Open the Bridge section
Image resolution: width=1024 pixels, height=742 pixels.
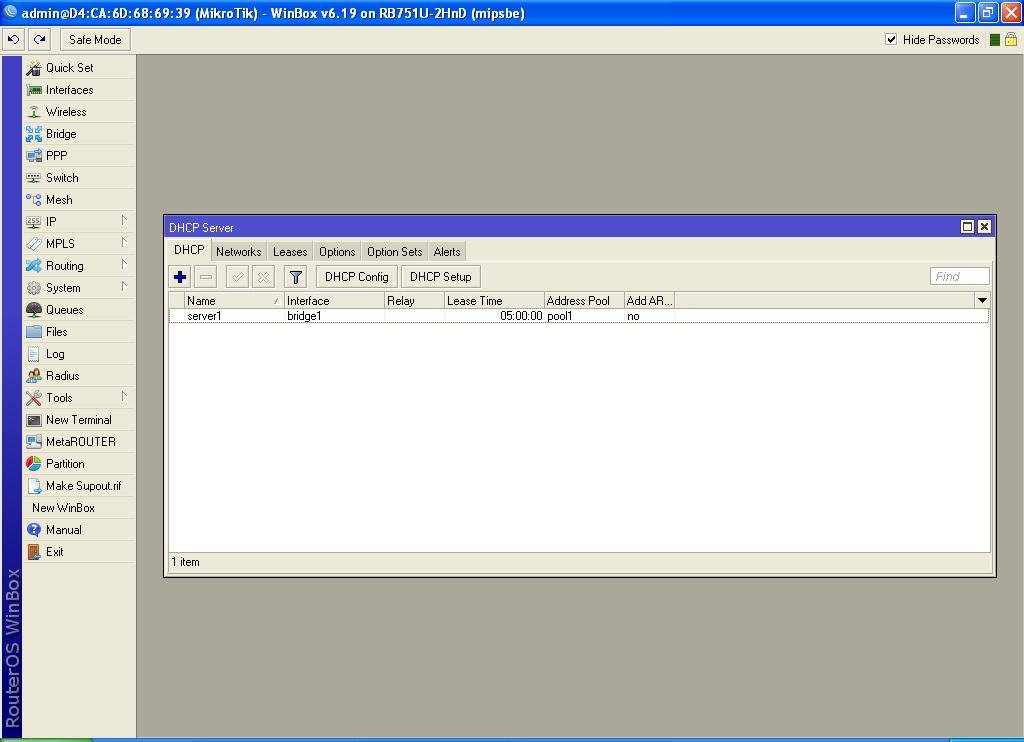tap(79, 134)
